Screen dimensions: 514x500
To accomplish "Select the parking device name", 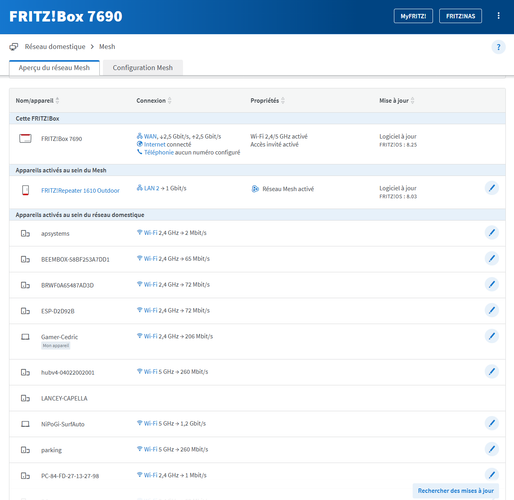I will tap(51, 450).
